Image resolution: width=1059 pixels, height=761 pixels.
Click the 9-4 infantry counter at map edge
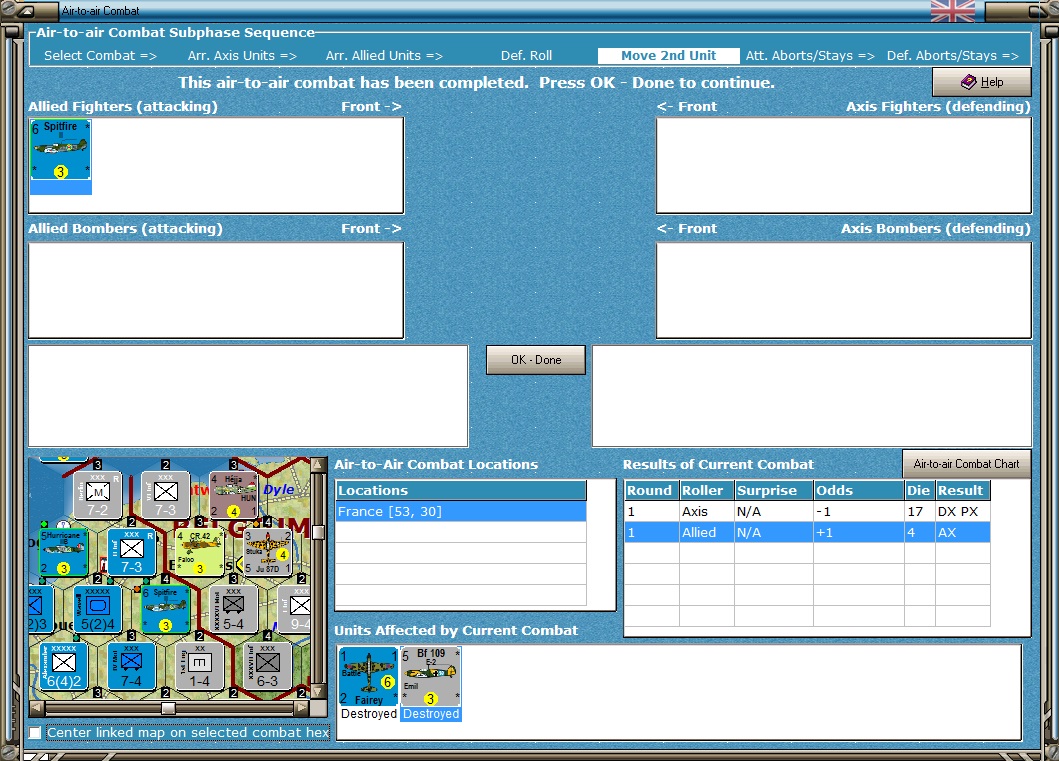[x=294, y=609]
